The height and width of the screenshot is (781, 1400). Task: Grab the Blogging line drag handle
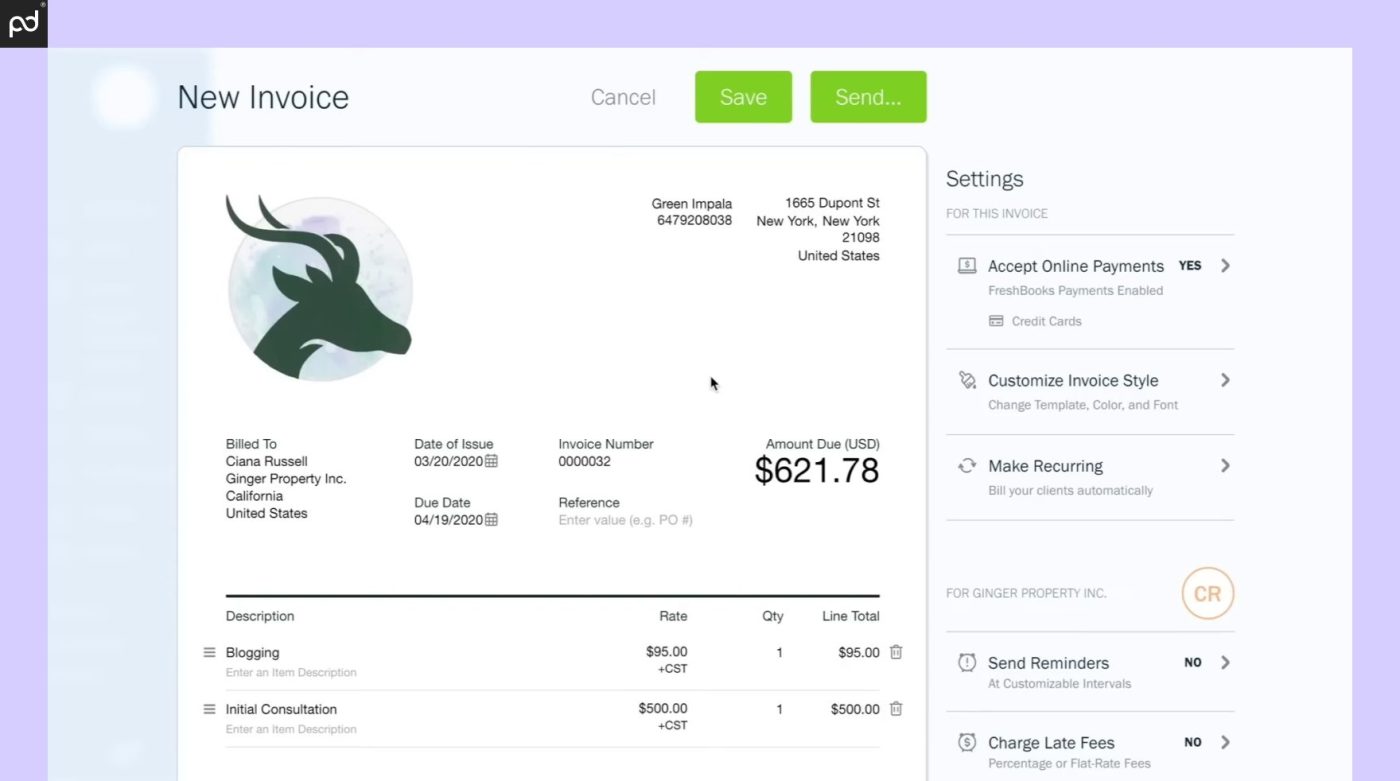pyautogui.click(x=209, y=652)
